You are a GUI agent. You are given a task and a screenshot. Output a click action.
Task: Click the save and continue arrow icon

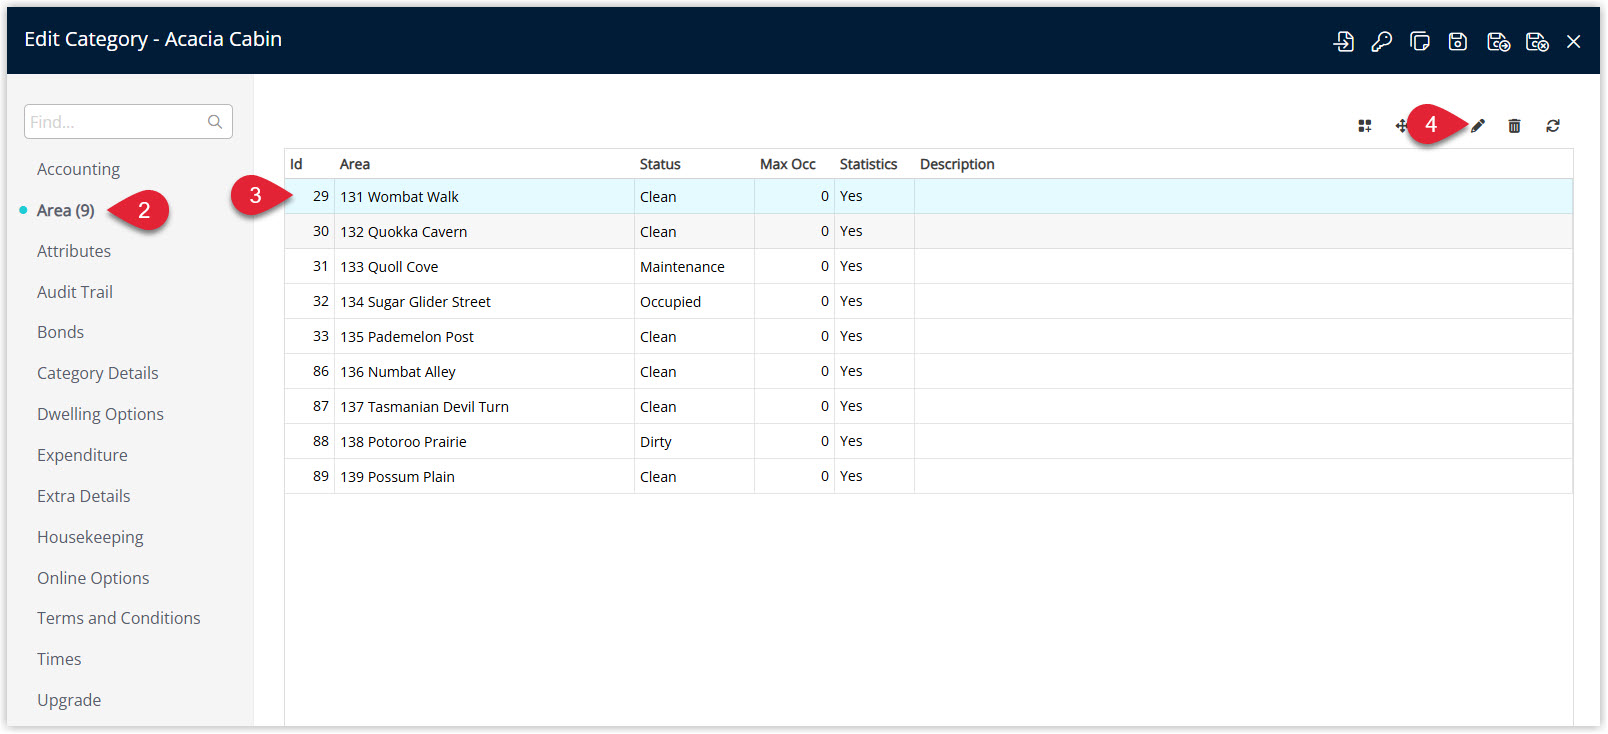1498,41
